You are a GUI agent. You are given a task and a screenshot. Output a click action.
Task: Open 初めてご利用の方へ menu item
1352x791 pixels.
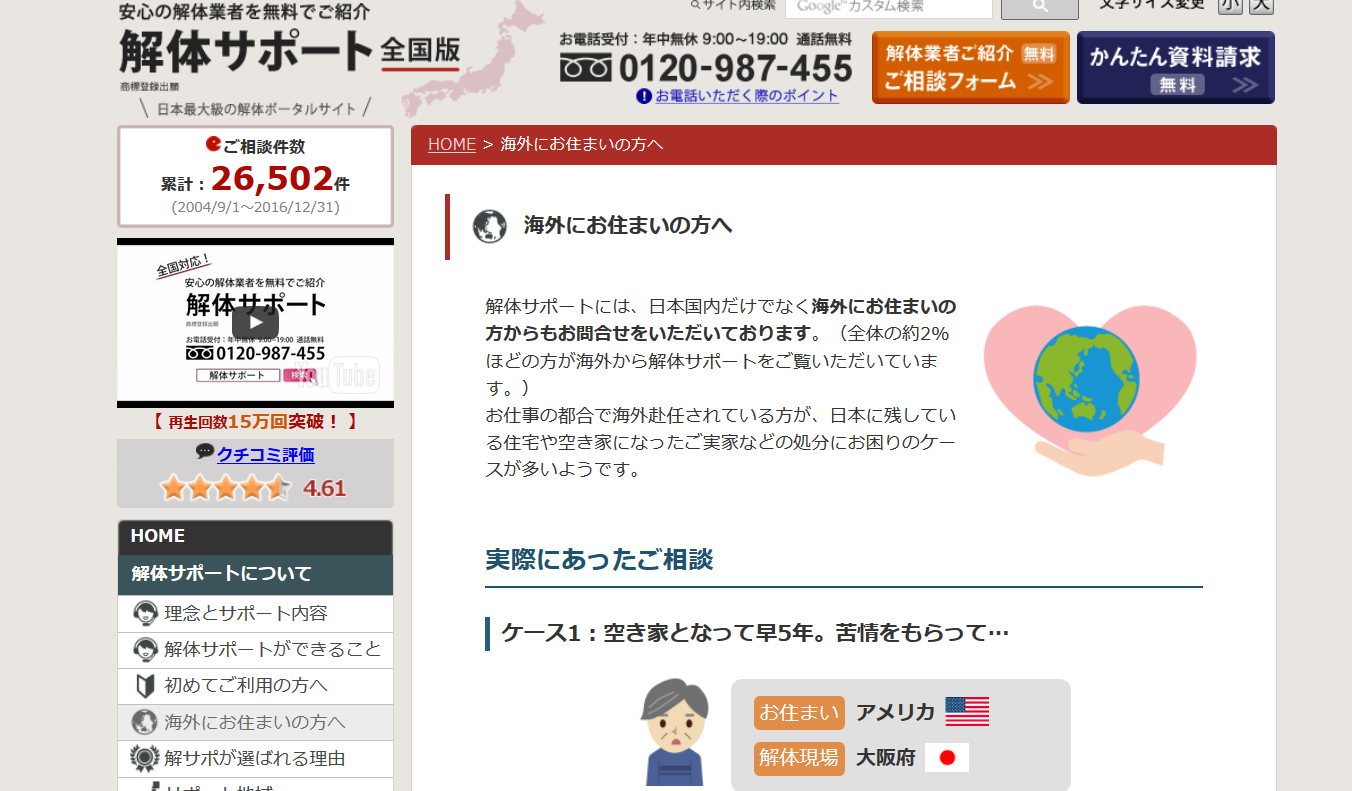(x=255, y=686)
